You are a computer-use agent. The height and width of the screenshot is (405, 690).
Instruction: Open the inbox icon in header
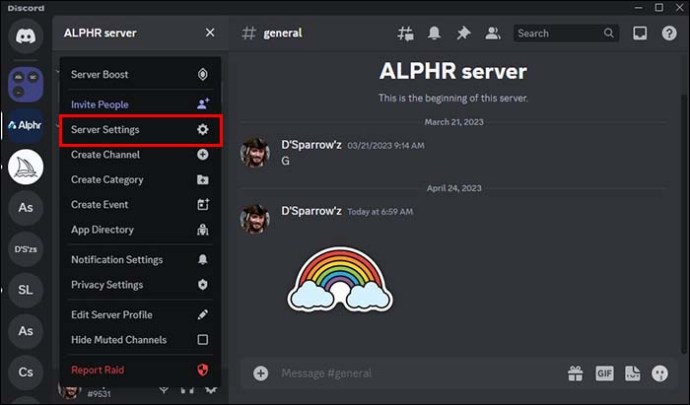642,33
